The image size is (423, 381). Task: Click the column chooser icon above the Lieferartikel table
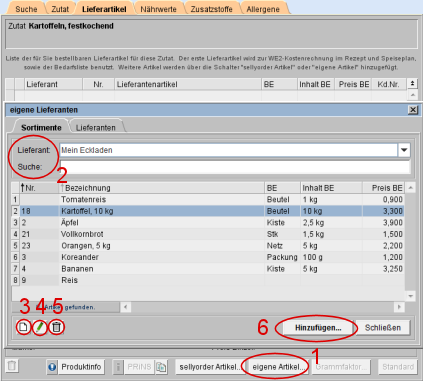[x=412, y=84]
